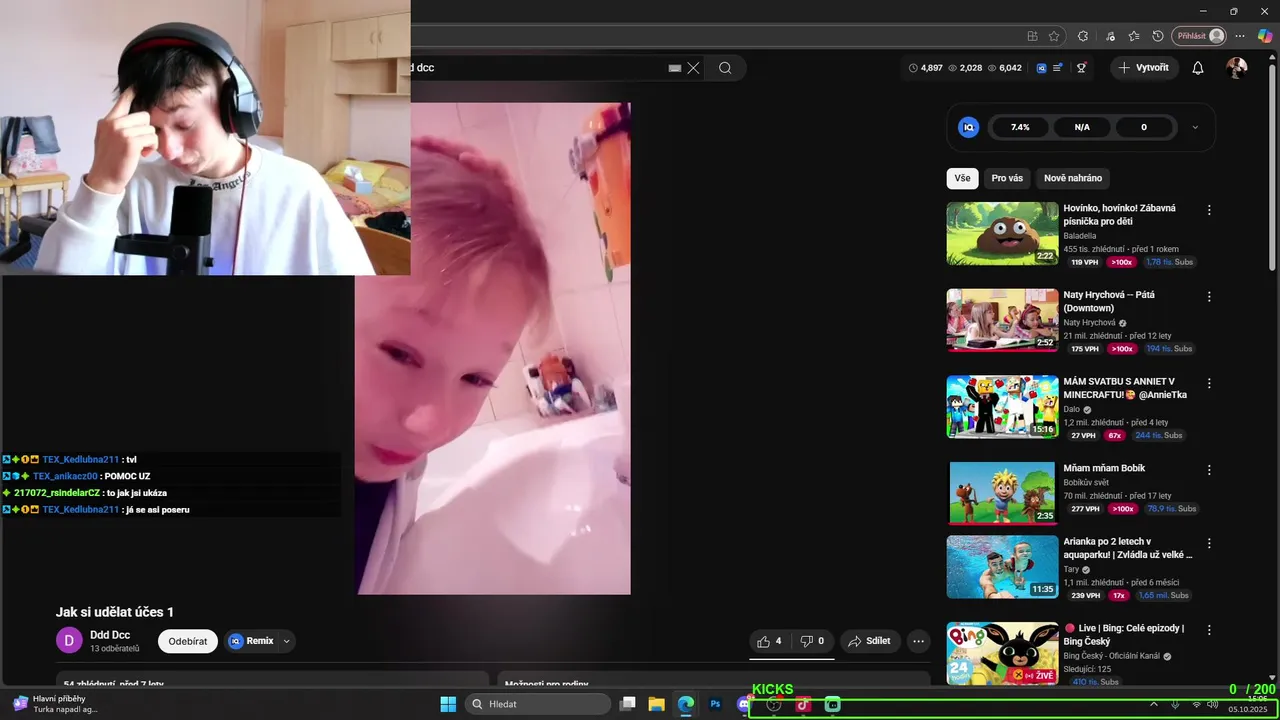Open more actions dots below video
Image resolution: width=1280 pixels, height=720 pixels.
[x=918, y=641]
